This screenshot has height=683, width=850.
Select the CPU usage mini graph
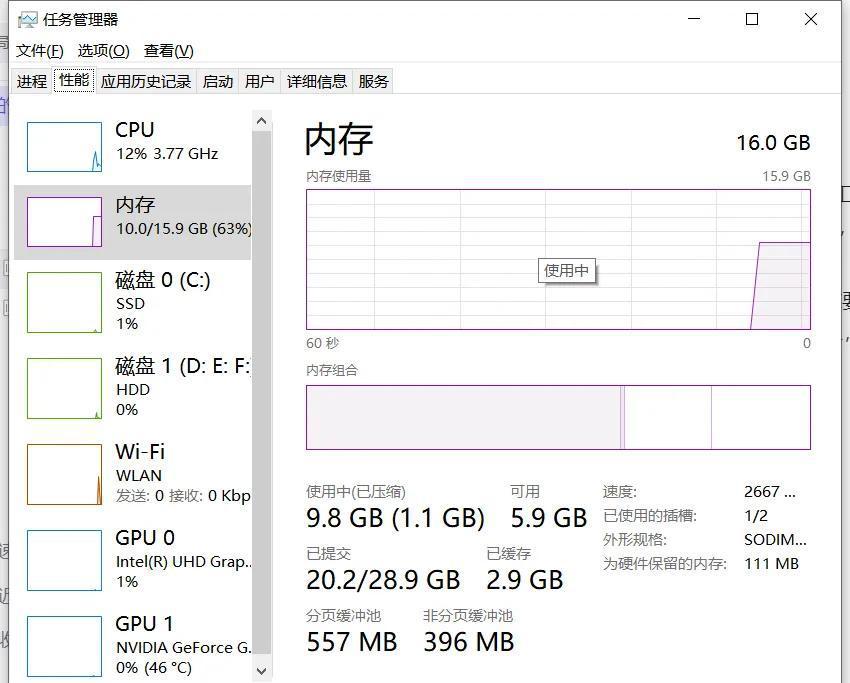(x=65, y=146)
